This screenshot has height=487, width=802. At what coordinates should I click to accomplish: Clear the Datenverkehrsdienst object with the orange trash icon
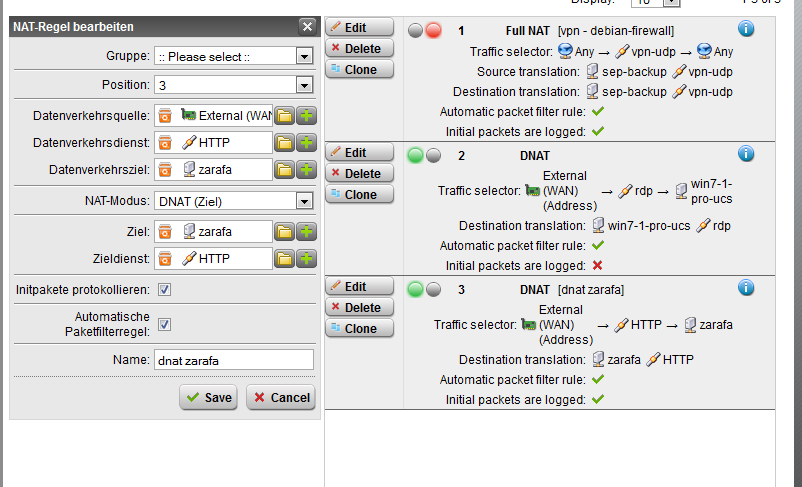(x=165, y=143)
